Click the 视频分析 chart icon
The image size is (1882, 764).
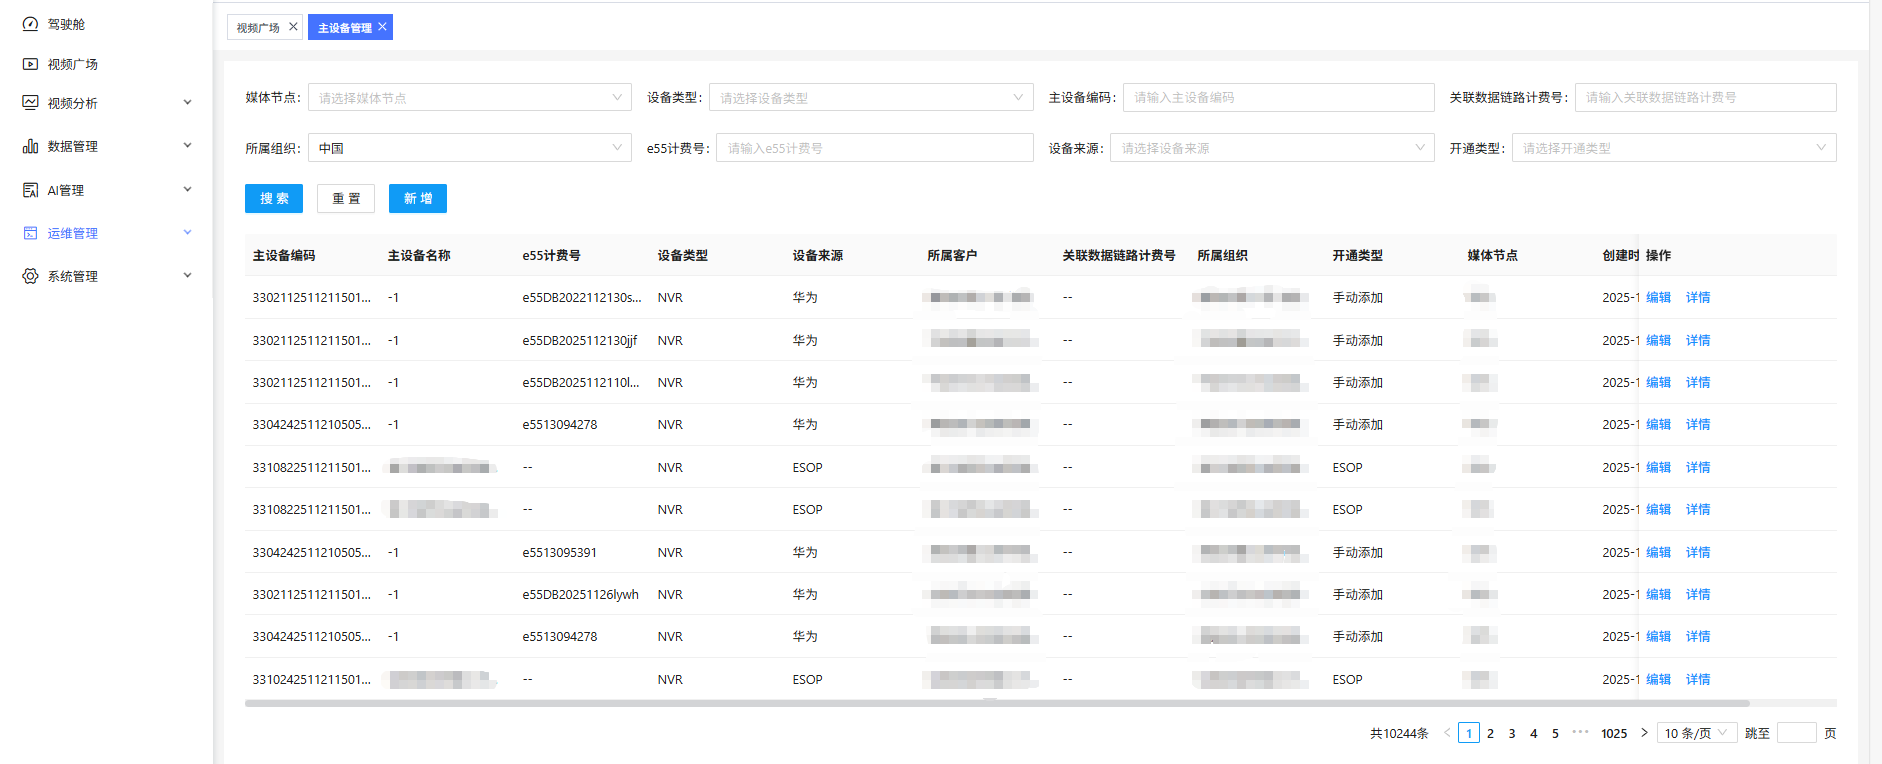(30, 103)
